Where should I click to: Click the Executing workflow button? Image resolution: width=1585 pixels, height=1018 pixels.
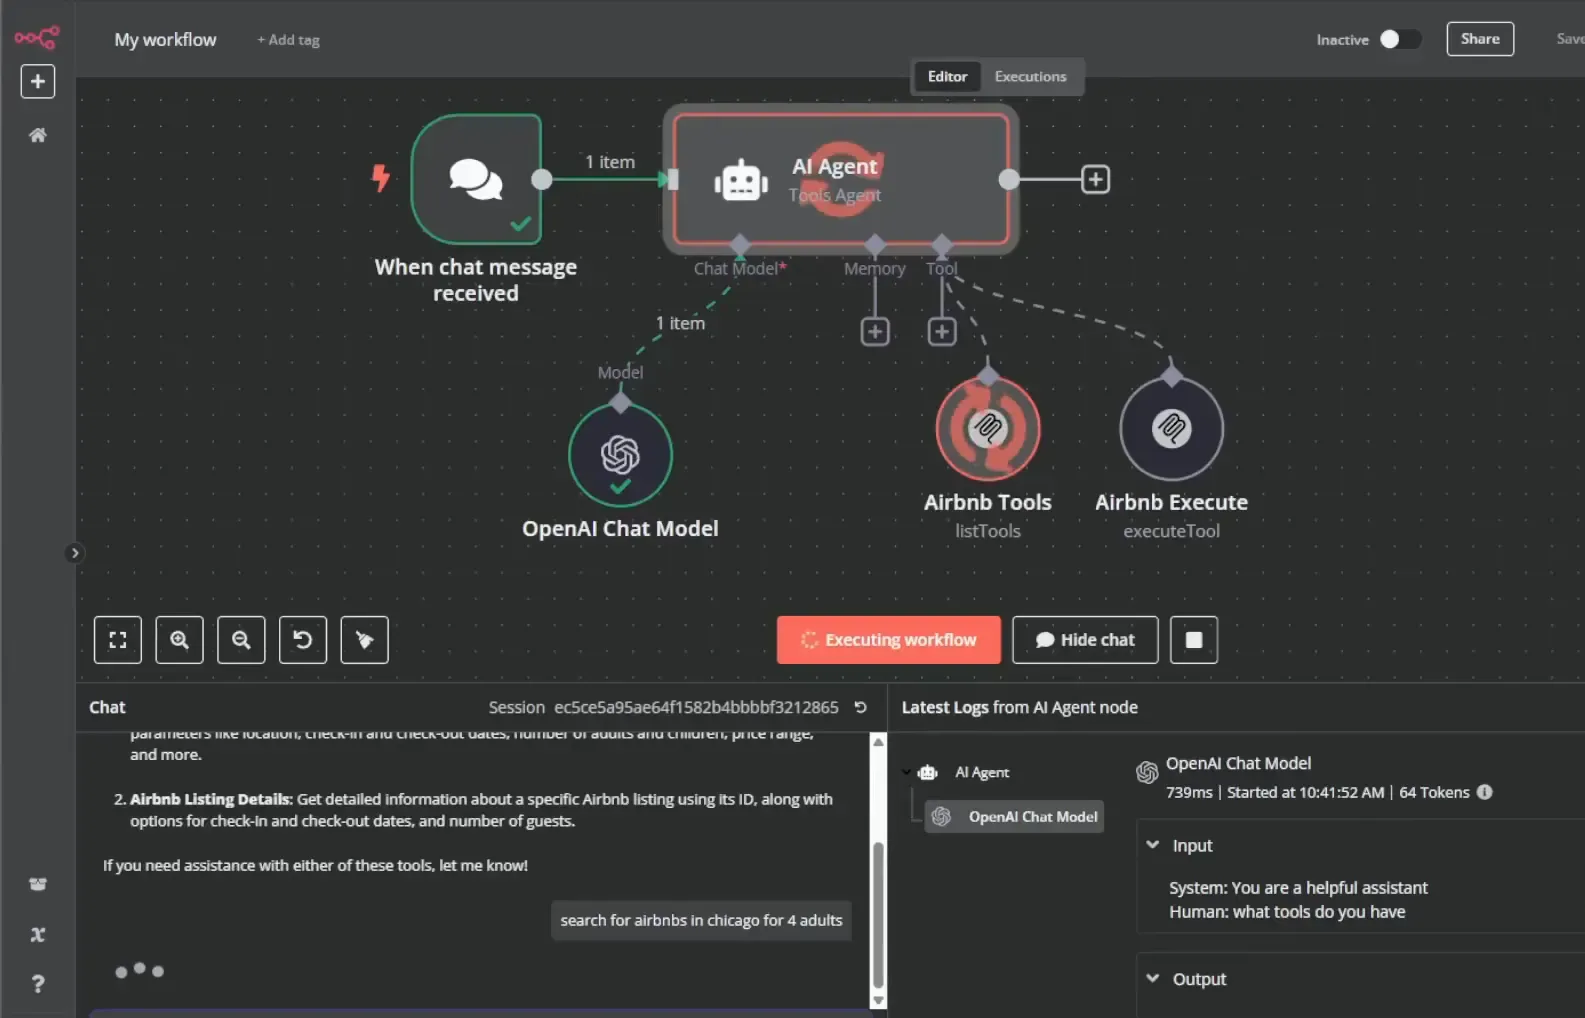pyautogui.click(x=889, y=640)
